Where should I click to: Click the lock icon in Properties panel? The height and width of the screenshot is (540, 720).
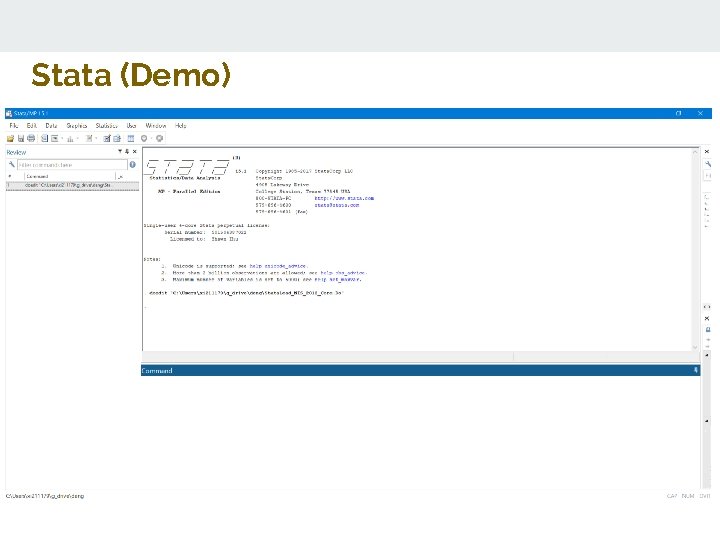708,330
